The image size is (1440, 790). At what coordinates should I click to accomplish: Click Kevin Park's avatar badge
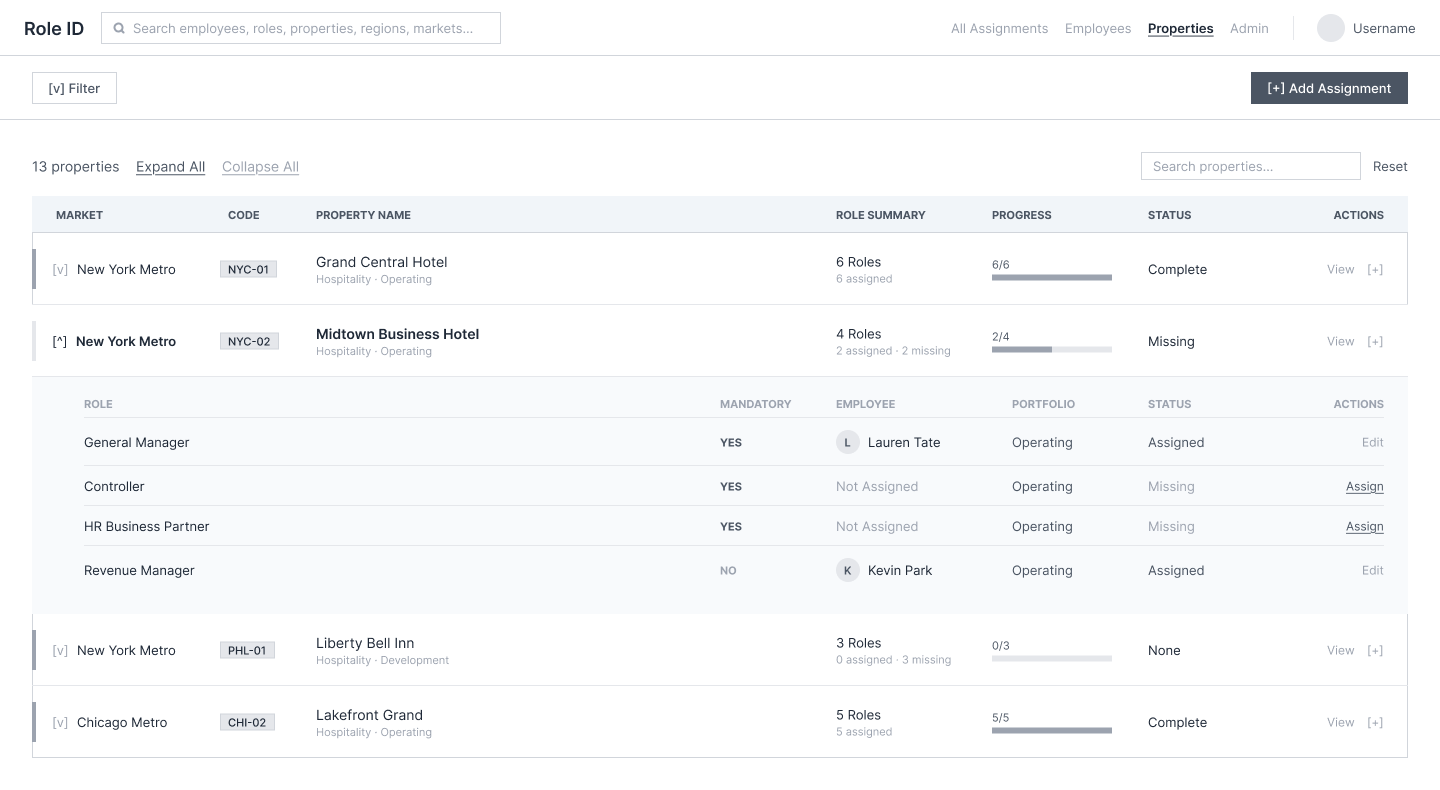pyautogui.click(x=848, y=570)
